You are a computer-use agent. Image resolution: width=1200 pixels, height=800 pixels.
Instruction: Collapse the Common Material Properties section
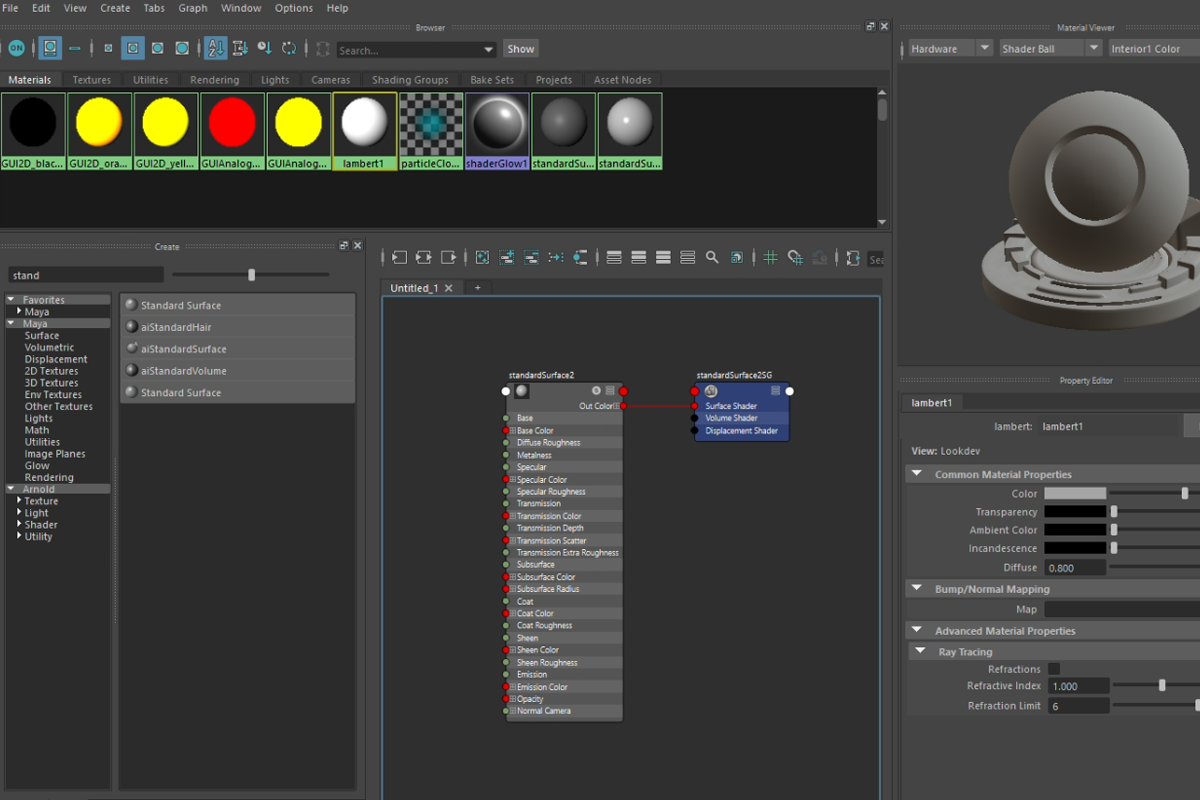click(x=917, y=475)
